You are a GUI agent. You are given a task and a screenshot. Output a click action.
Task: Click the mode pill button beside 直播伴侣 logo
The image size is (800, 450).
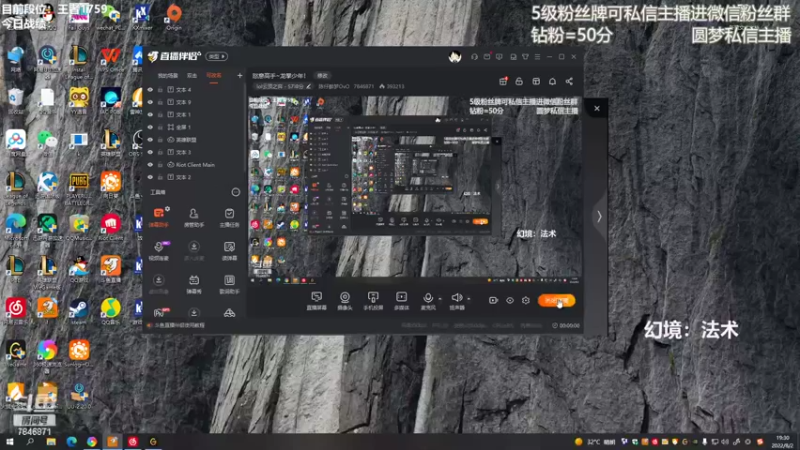pos(216,56)
